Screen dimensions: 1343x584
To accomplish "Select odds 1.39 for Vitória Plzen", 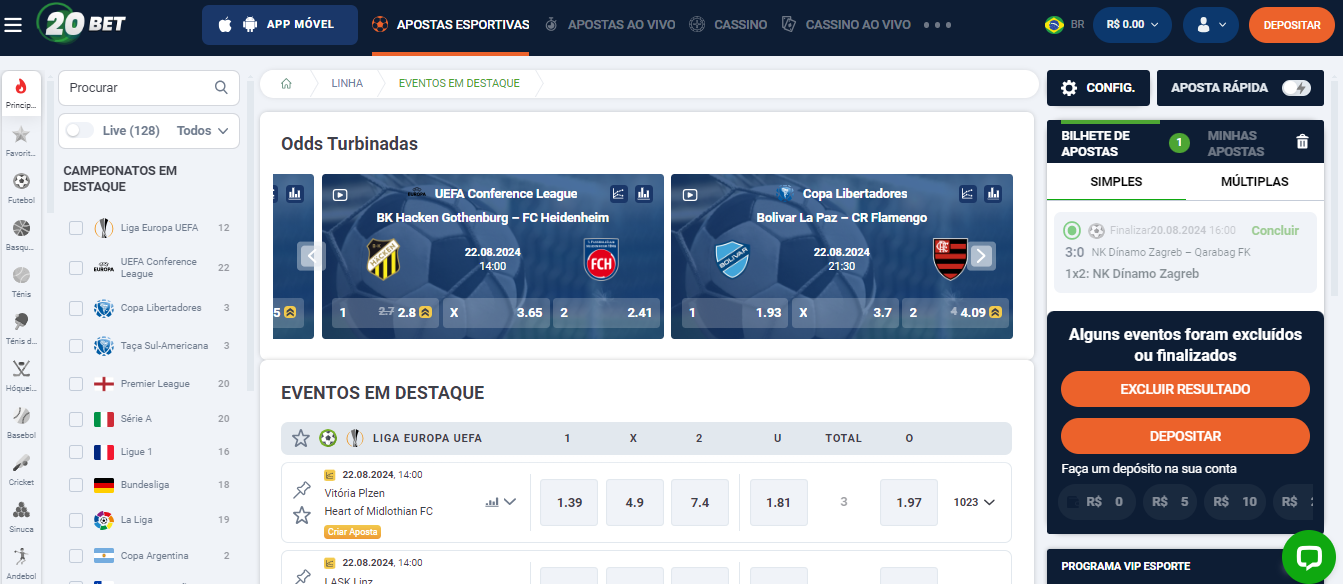I will [x=569, y=502].
